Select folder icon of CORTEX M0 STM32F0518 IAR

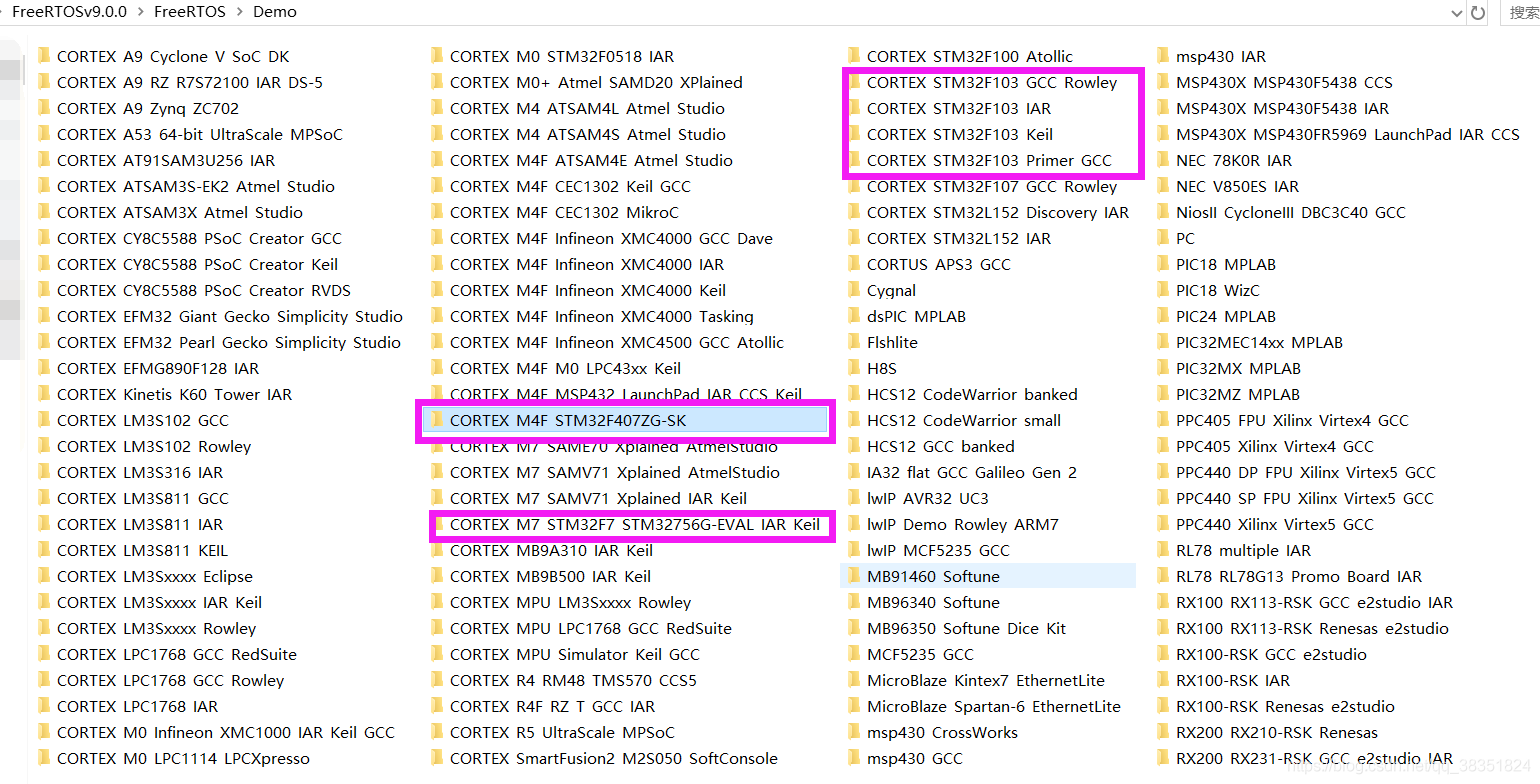(x=437, y=56)
